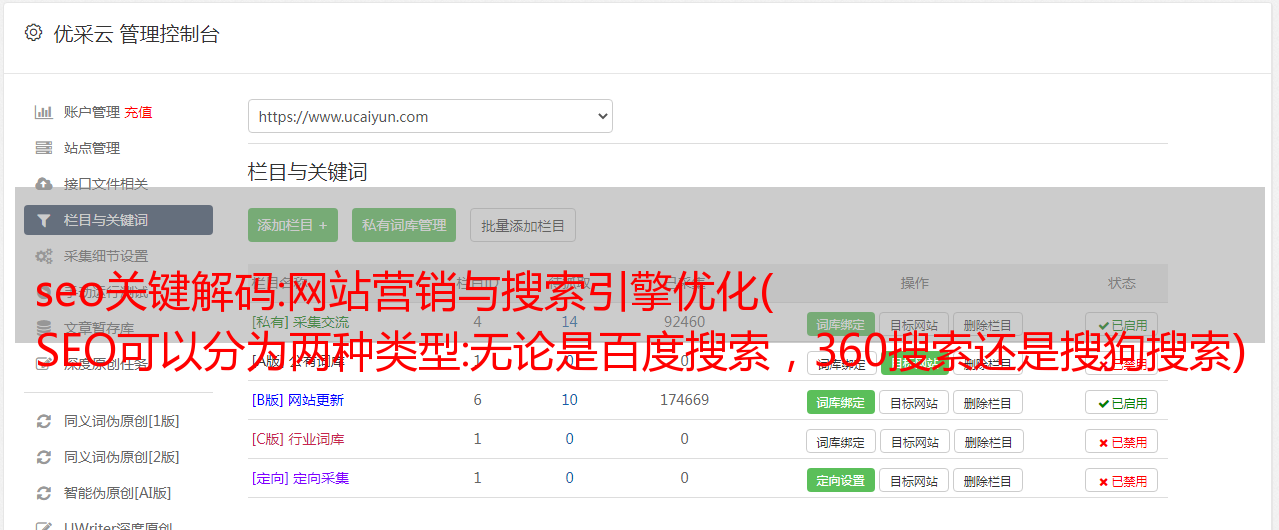The image size is (1279, 530).
Task: Toggle 已禁用 status for 行业词库
Action: coord(1122,441)
